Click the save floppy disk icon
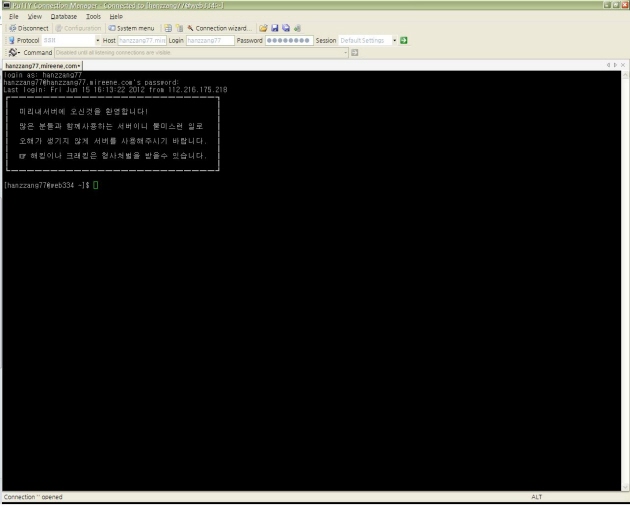630x508 pixels. coord(274,28)
